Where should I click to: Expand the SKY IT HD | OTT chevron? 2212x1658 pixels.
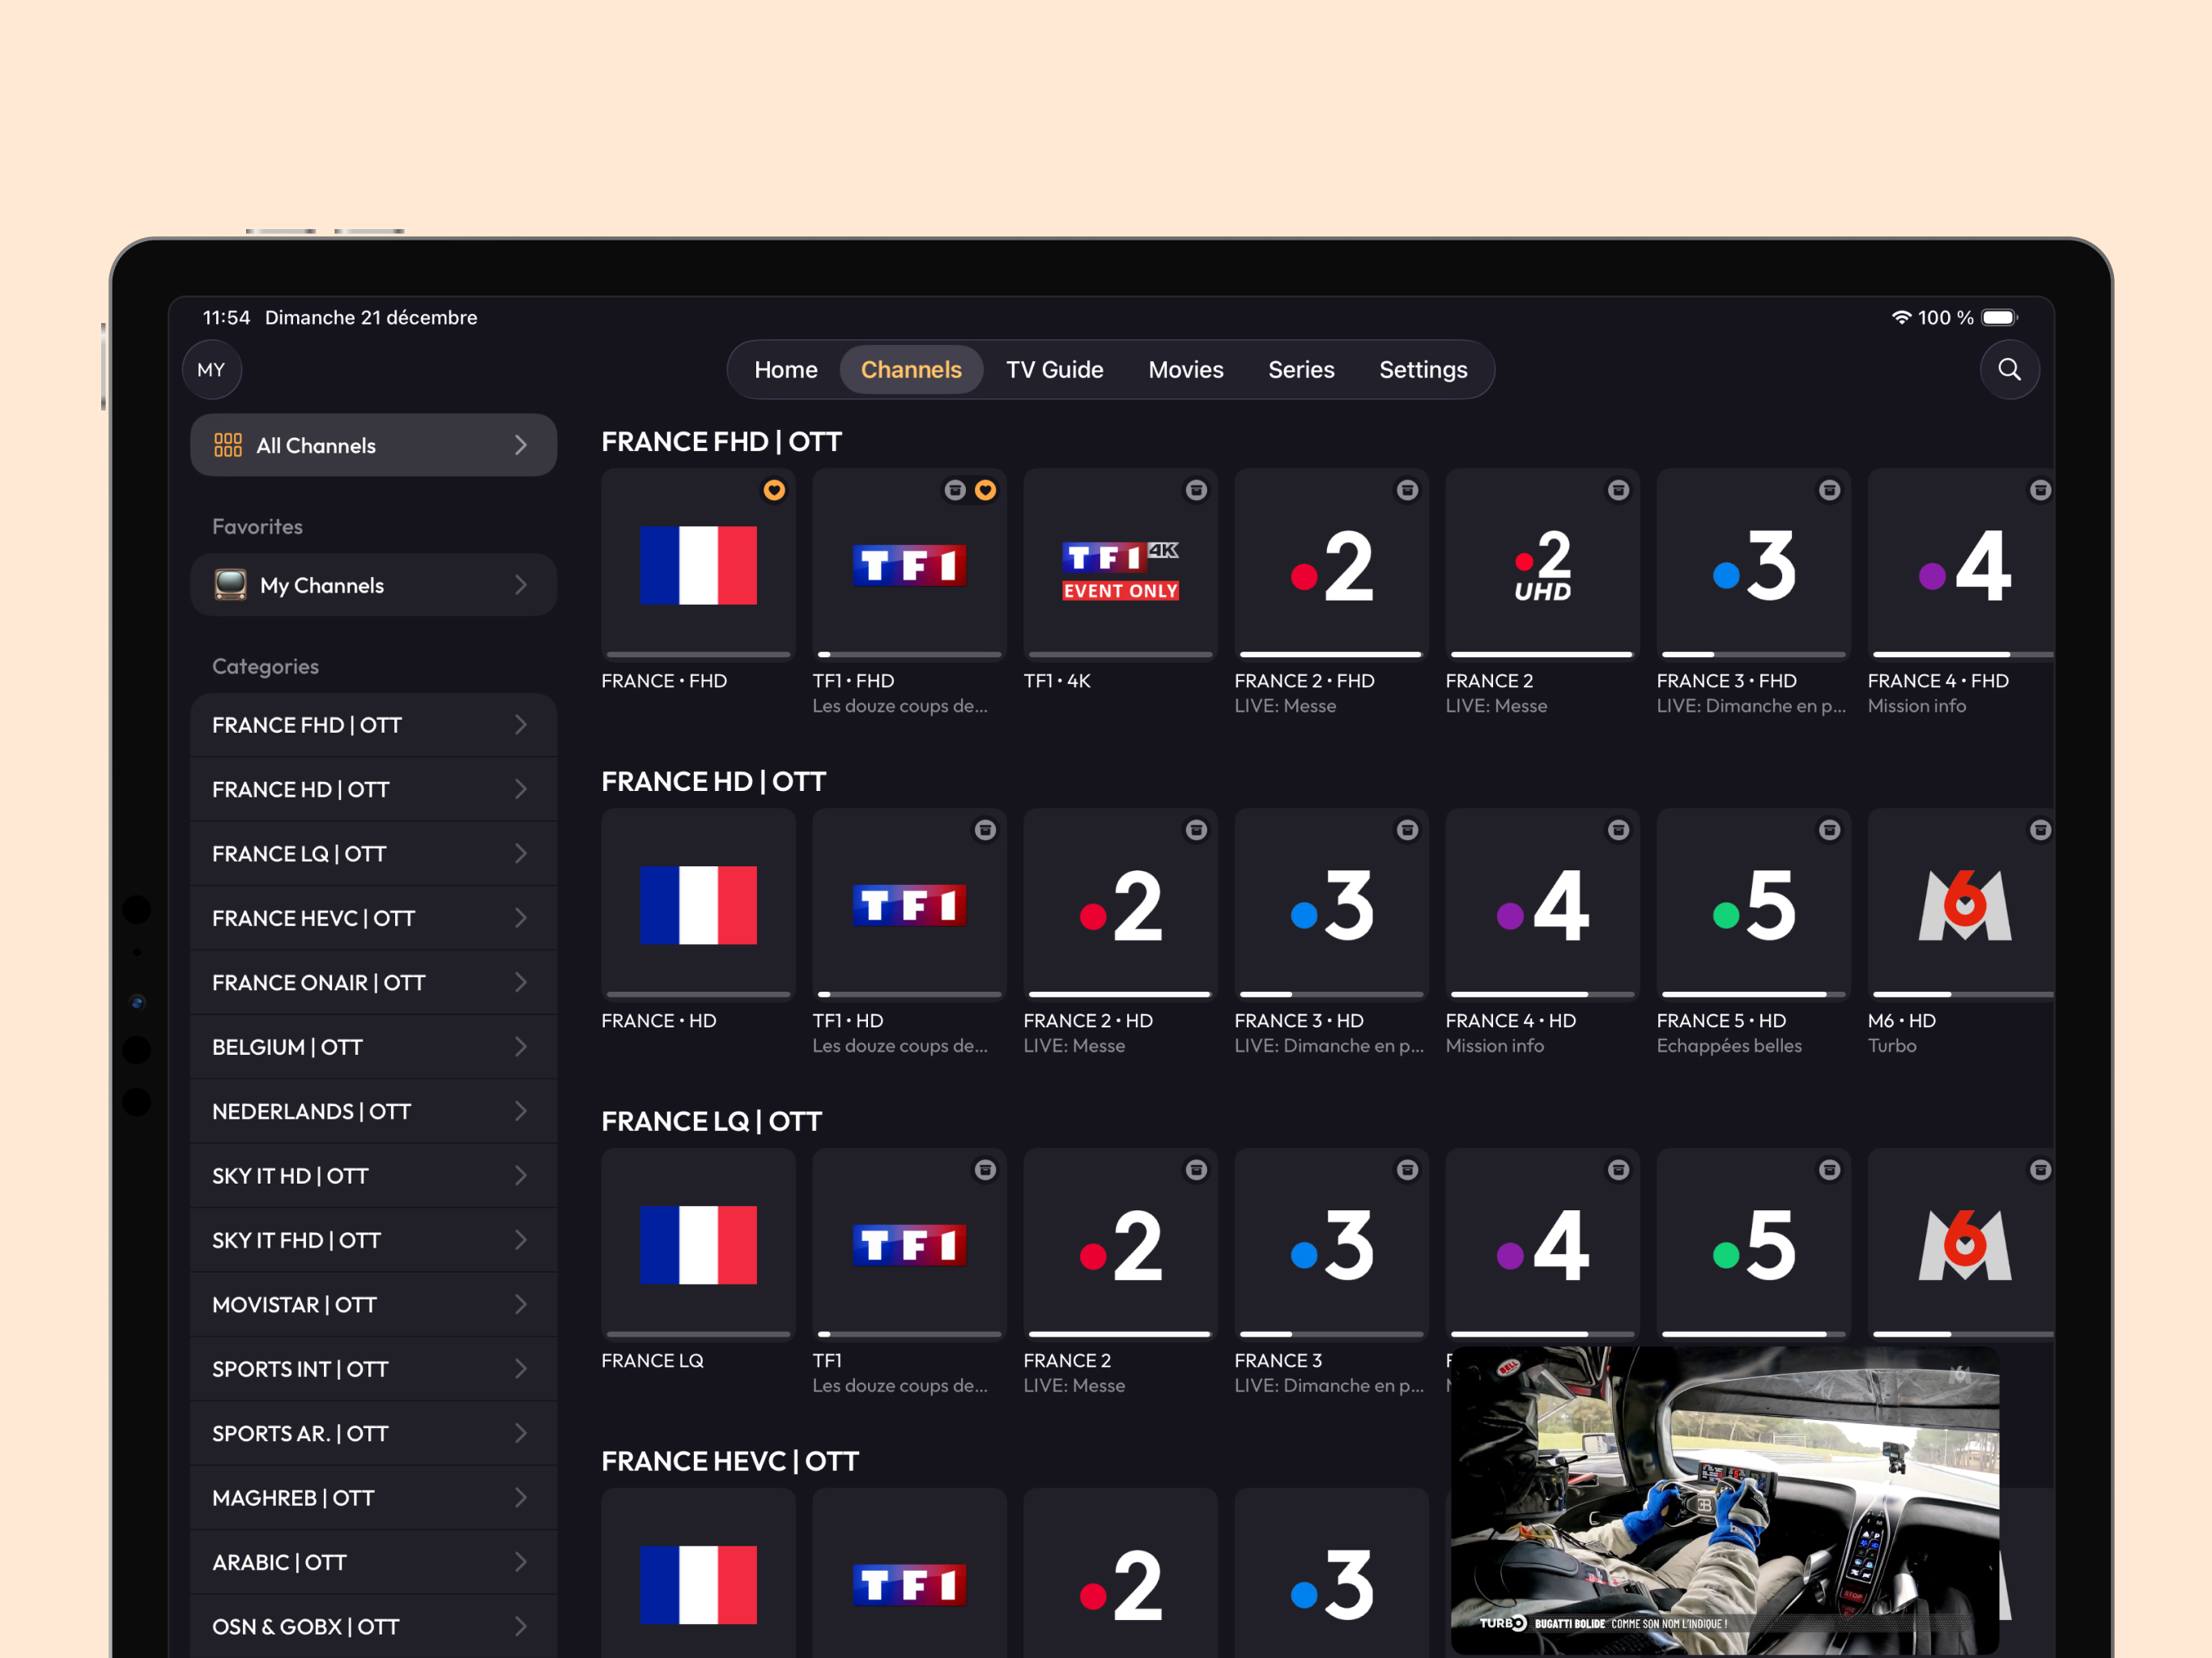520,1176
